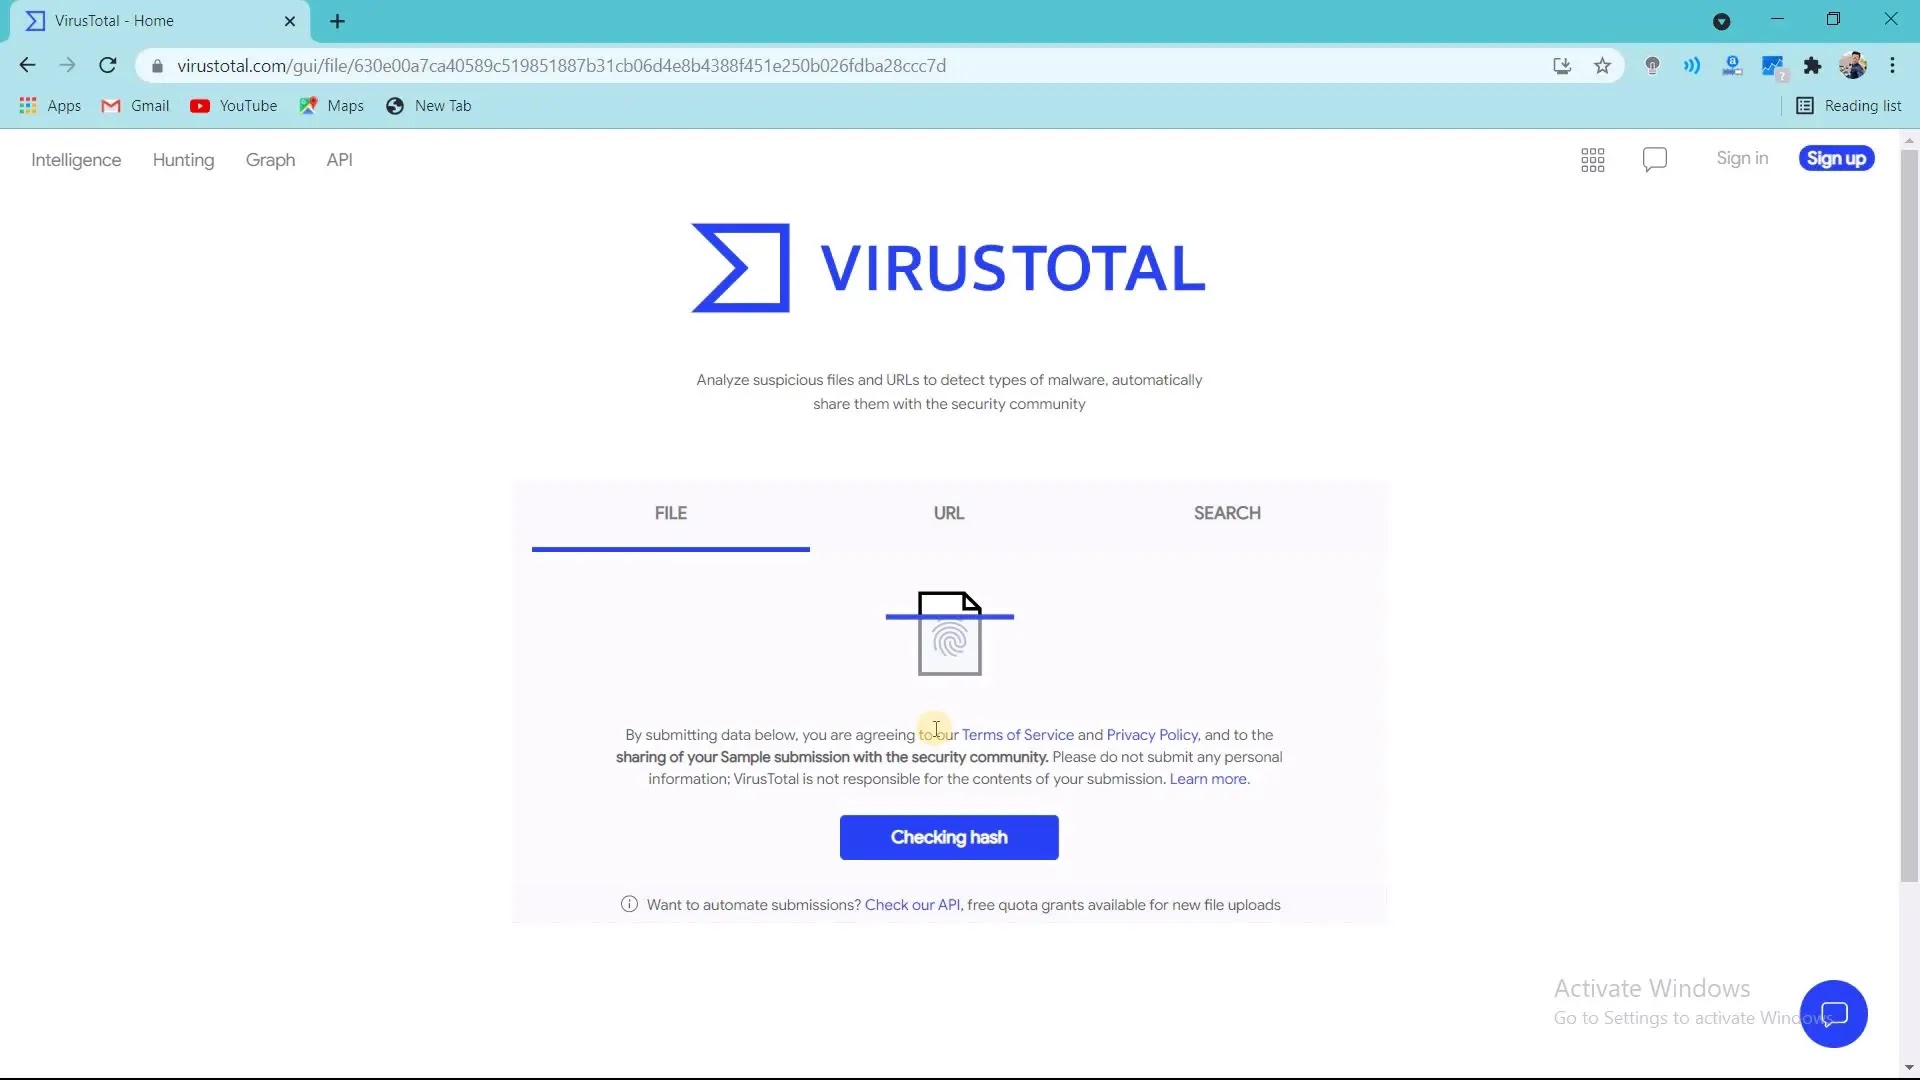Open the Terms of Service link

click(x=1017, y=735)
